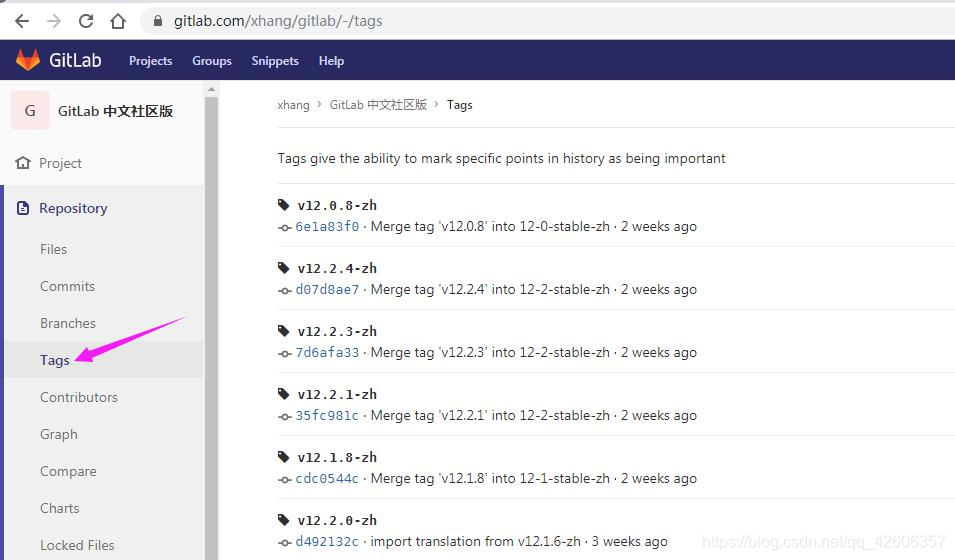Select Tags in the sidebar

[x=55, y=360]
